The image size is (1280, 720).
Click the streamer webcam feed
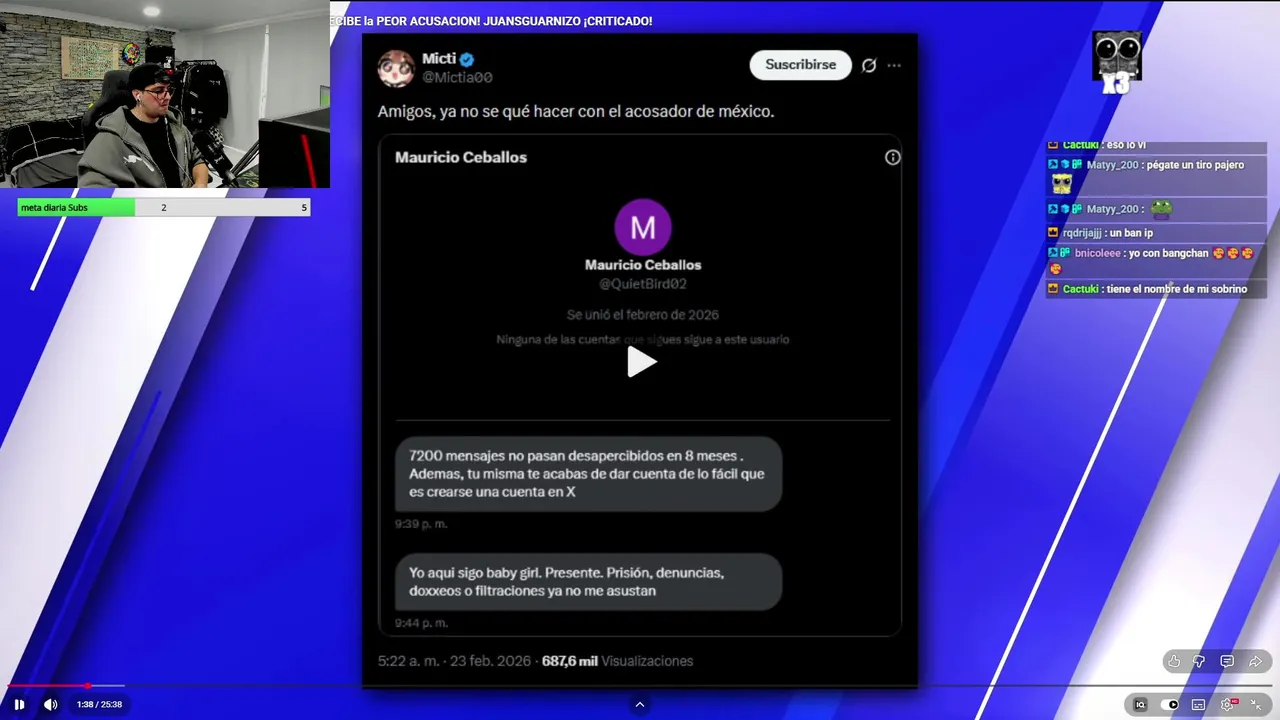(165, 94)
